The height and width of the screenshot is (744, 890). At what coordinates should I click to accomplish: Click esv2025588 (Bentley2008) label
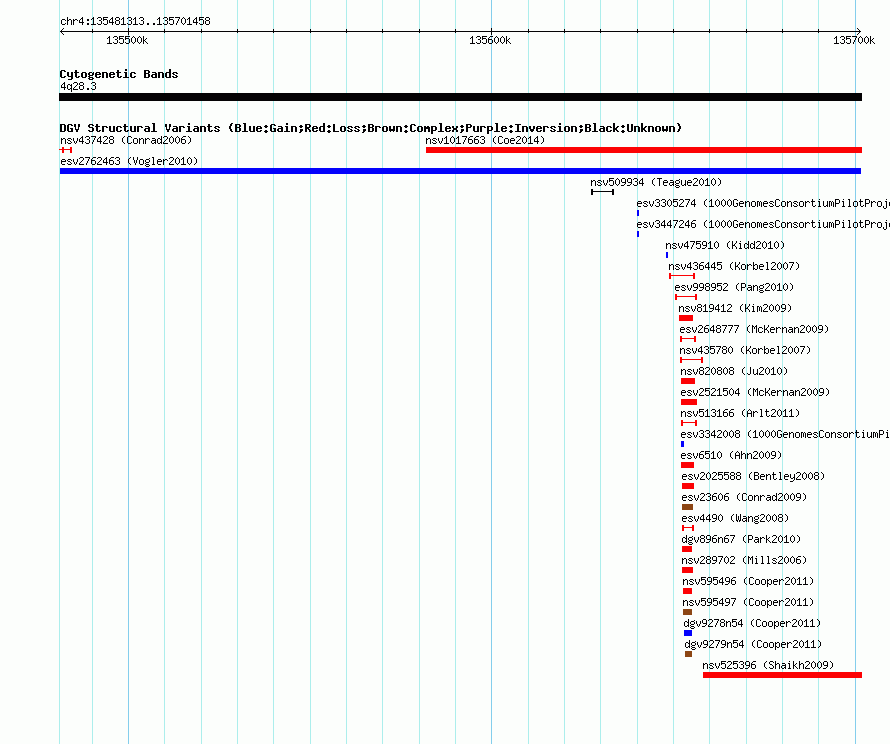click(x=753, y=476)
